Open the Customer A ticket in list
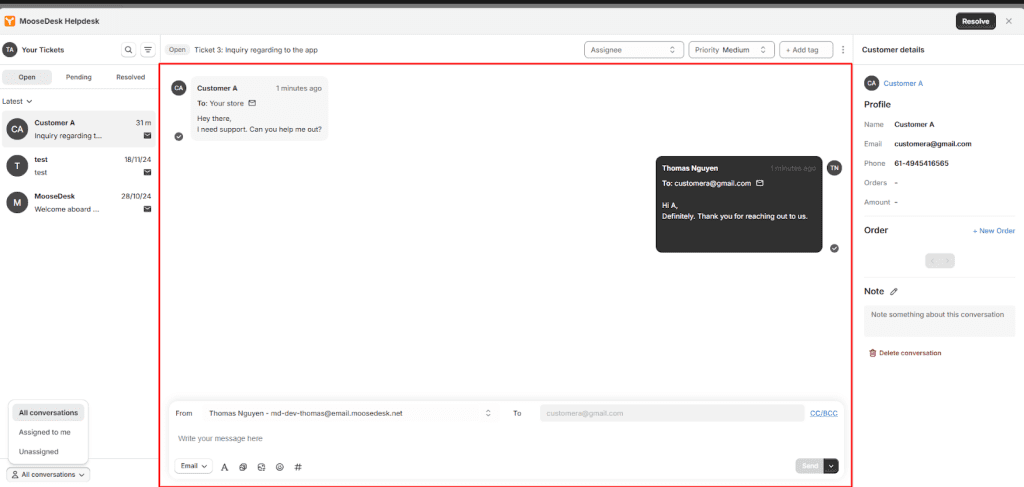This screenshot has height=487, width=1024. pyautogui.click(x=79, y=129)
